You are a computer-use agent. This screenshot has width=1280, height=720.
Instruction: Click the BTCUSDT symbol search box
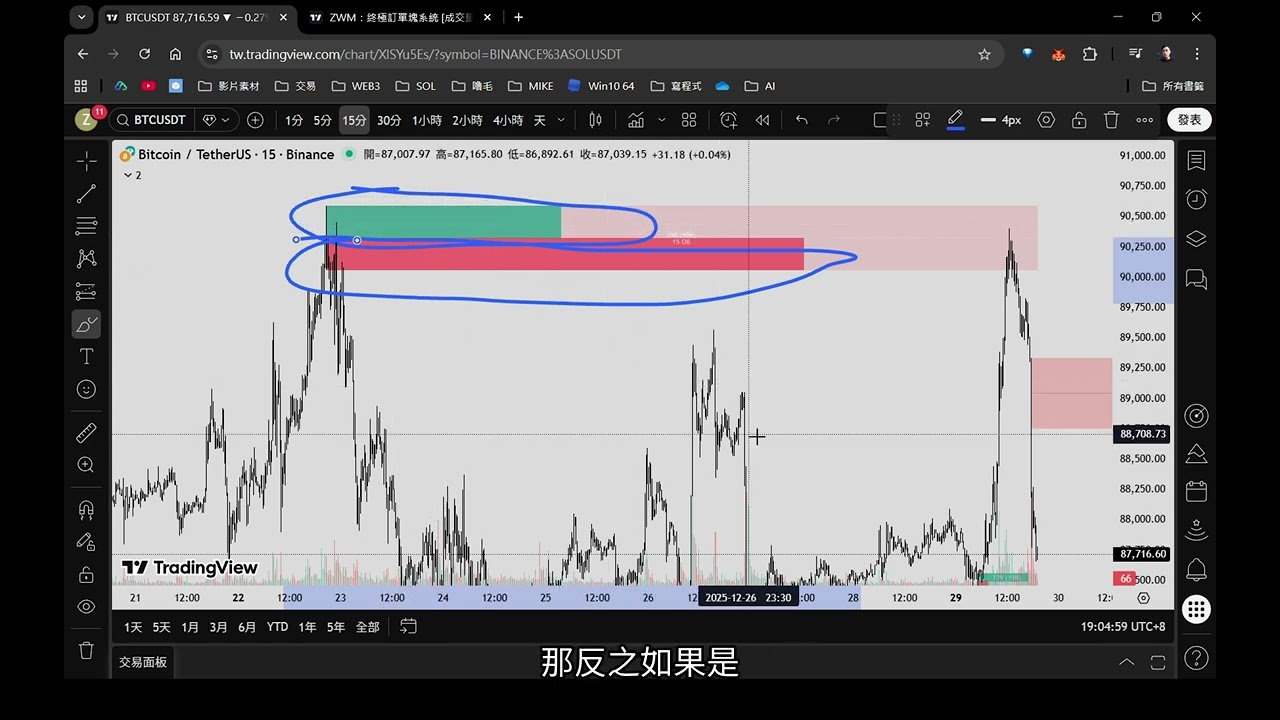[x=151, y=120]
